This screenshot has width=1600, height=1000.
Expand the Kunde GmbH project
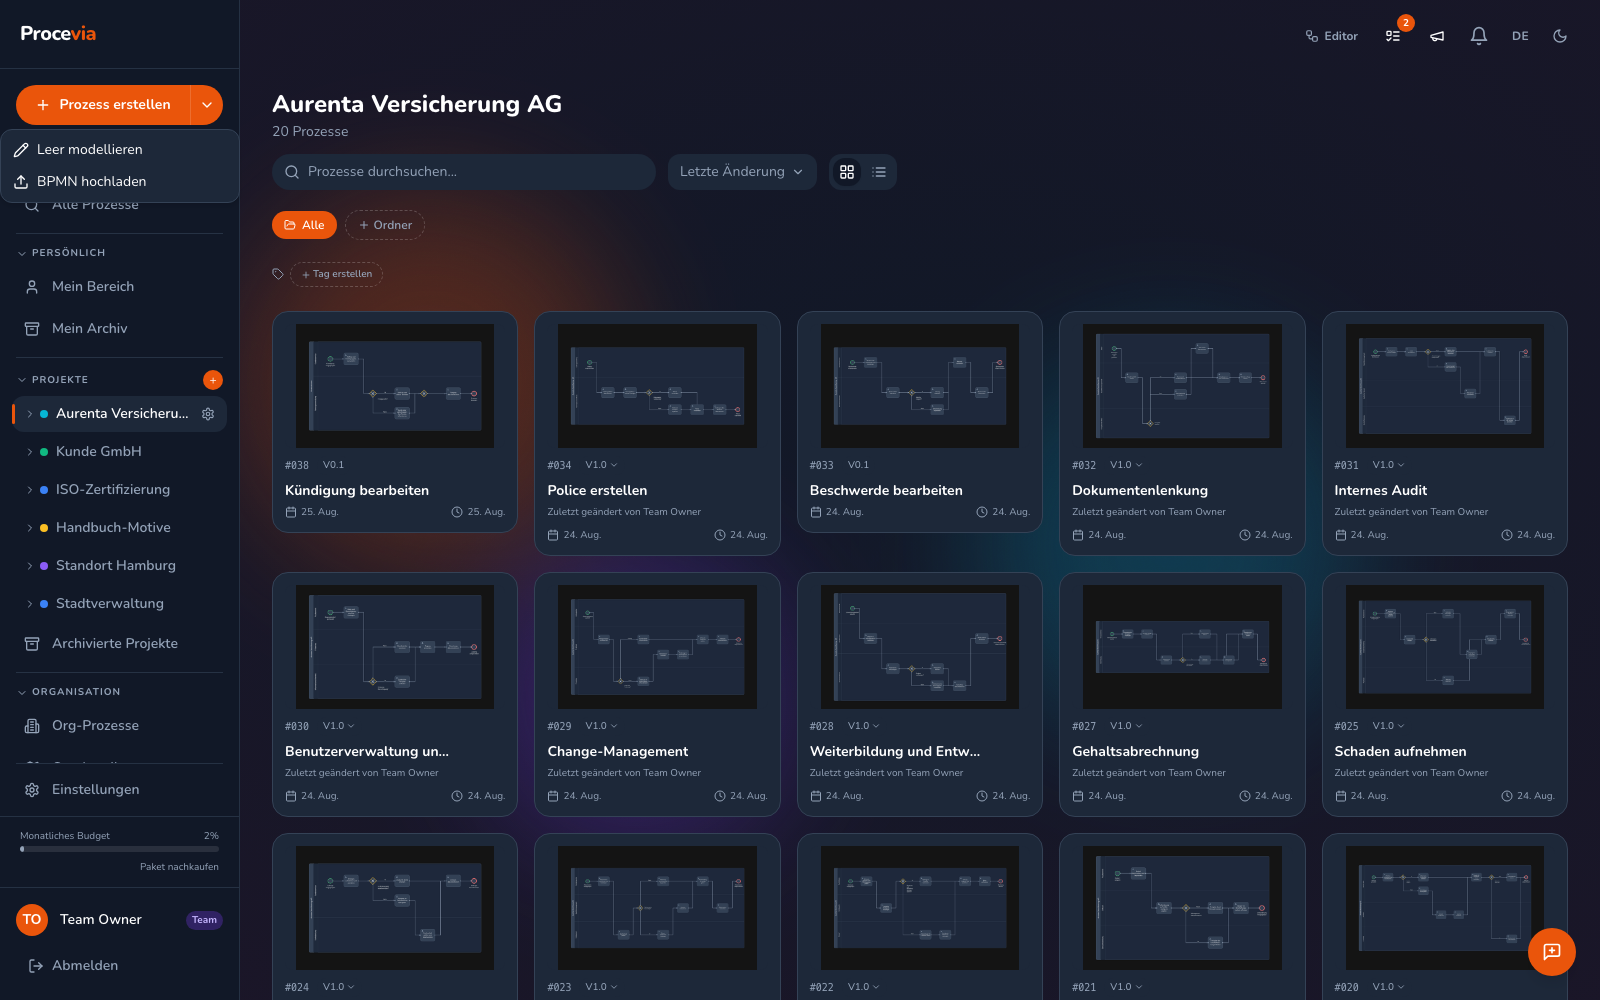(x=29, y=452)
